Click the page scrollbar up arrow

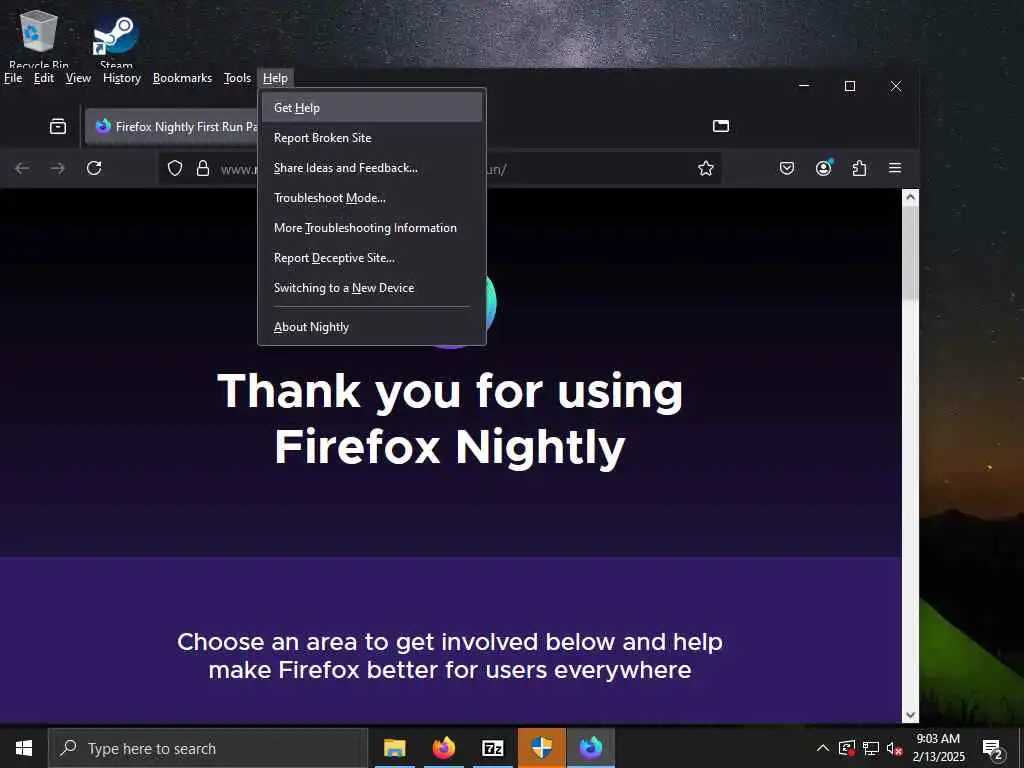(x=910, y=197)
